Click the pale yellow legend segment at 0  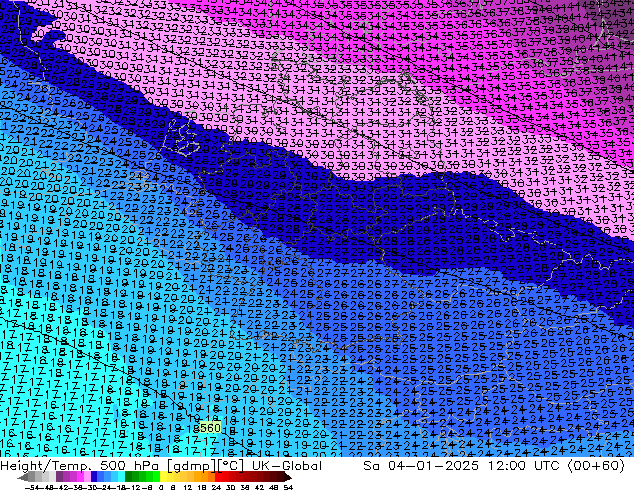coord(163,477)
